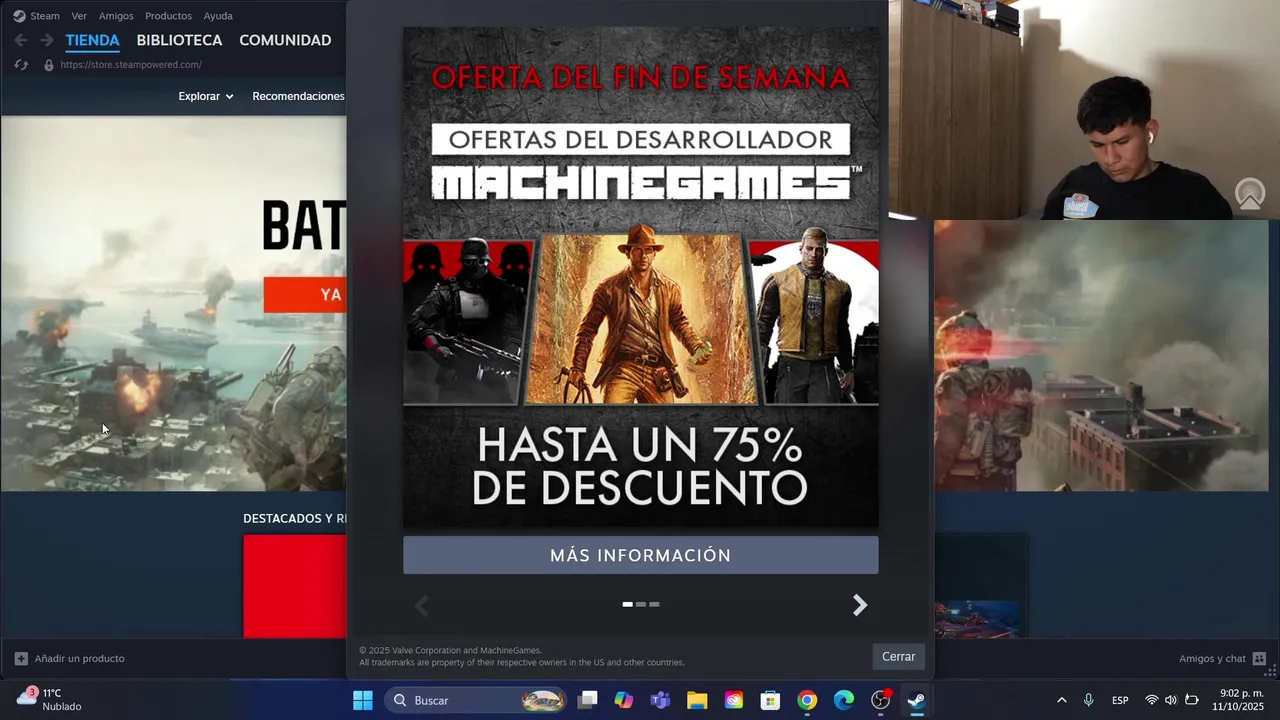Open Amigos y chat
Viewport: 1280px width, 720px height.
click(1212, 658)
